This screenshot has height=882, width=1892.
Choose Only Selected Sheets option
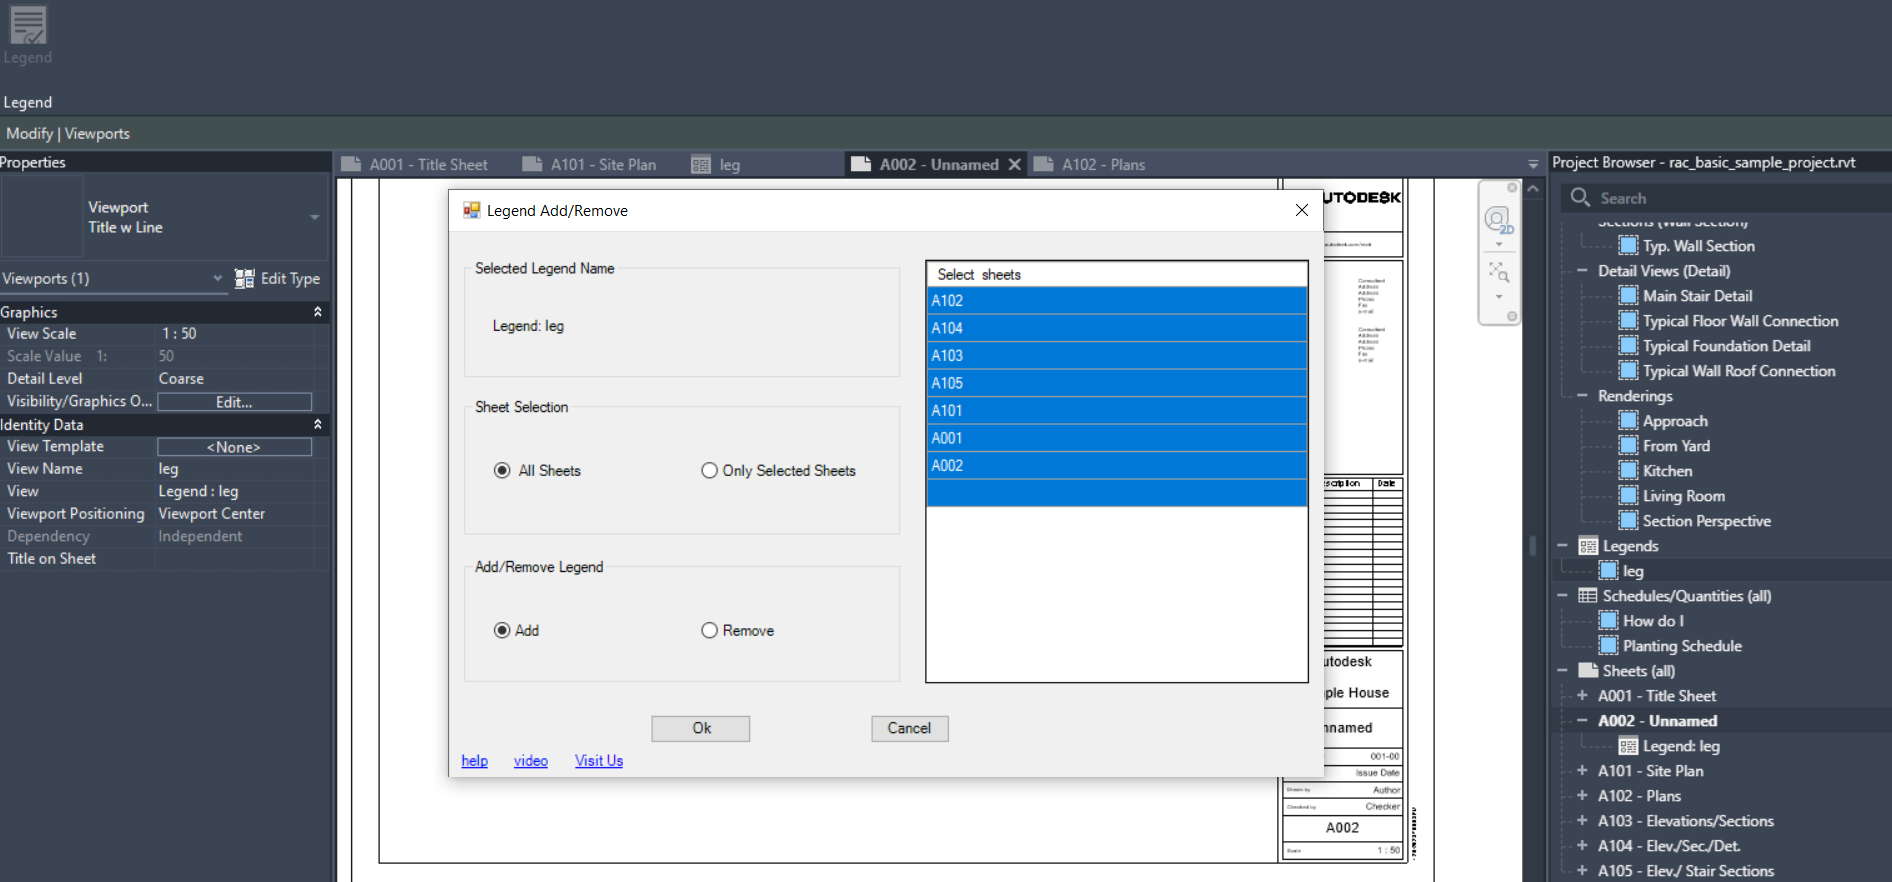709,471
